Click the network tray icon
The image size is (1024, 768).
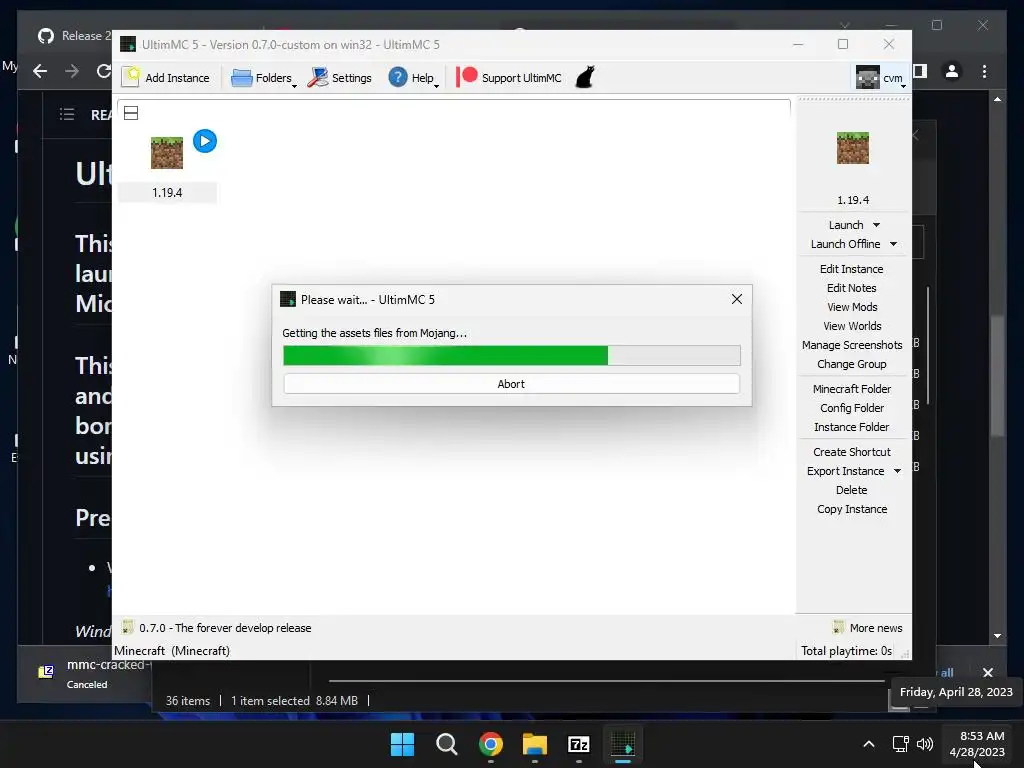[x=901, y=744]
